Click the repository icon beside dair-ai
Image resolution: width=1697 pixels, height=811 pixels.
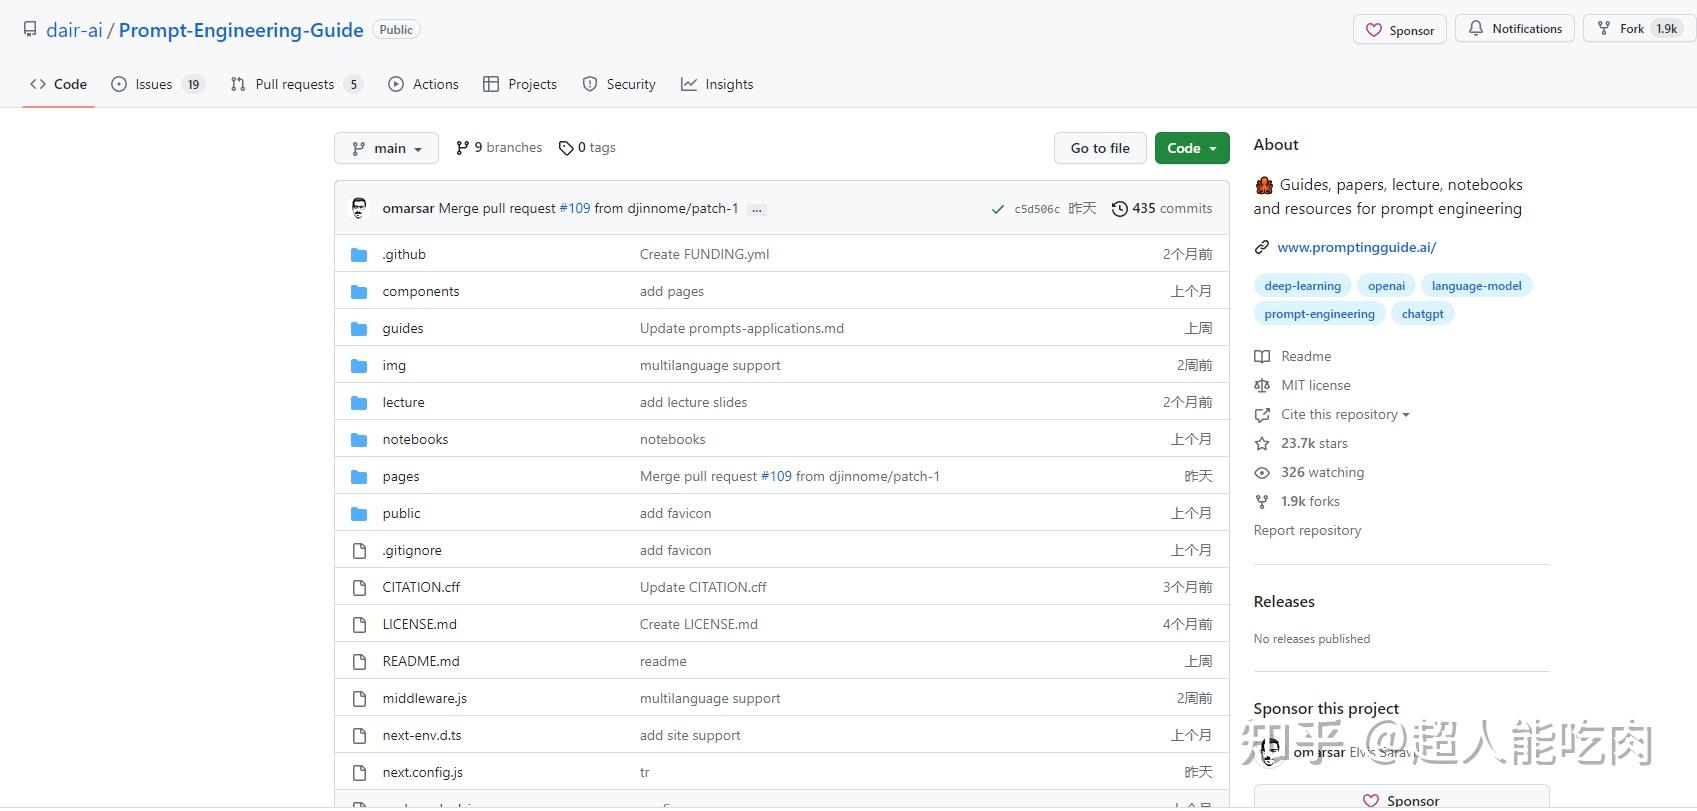click(31, 30)
